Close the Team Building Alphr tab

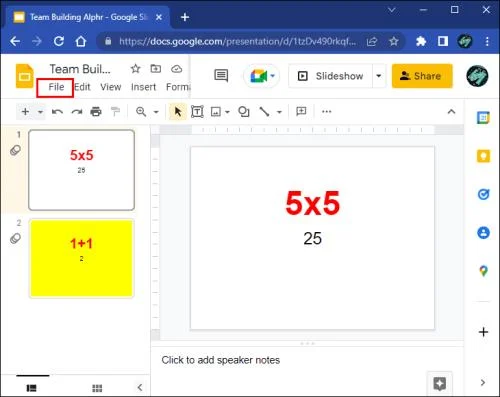[159, 17]
